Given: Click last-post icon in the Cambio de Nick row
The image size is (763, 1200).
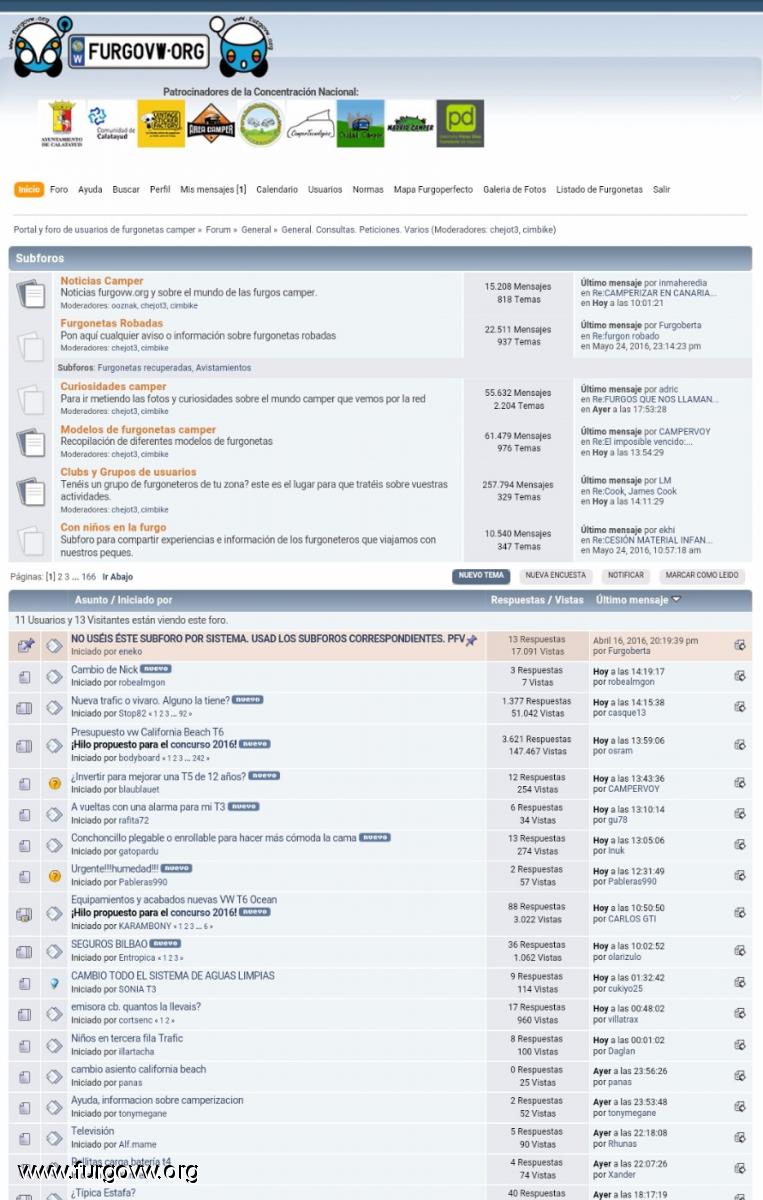Looking at the screenshot, I should [x=740, y=677].
